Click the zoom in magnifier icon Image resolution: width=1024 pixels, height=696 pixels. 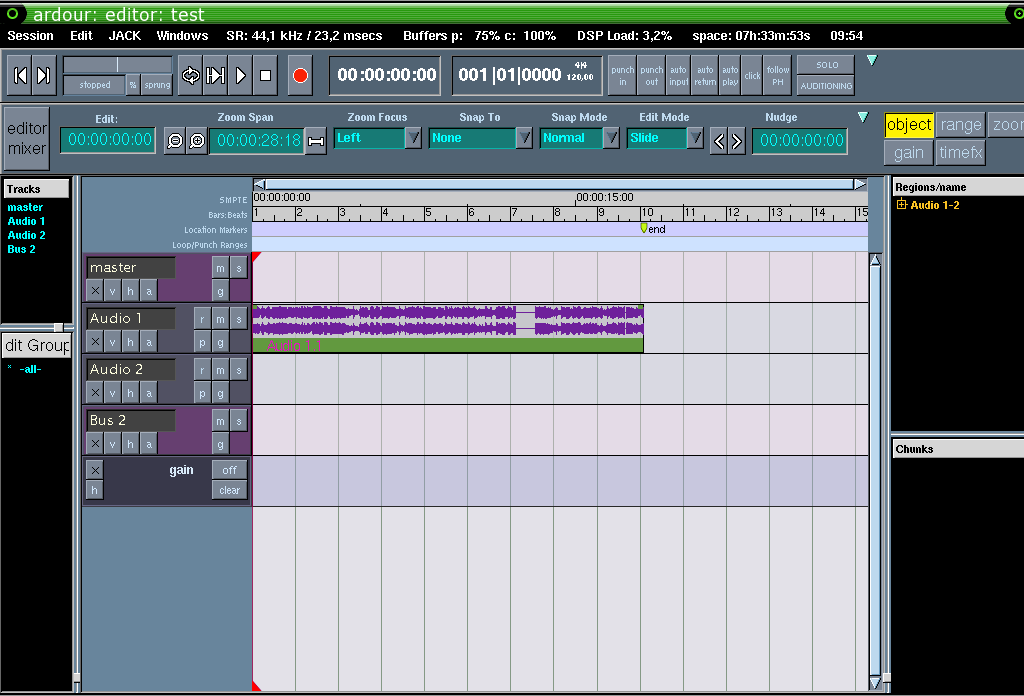point(197,140)
